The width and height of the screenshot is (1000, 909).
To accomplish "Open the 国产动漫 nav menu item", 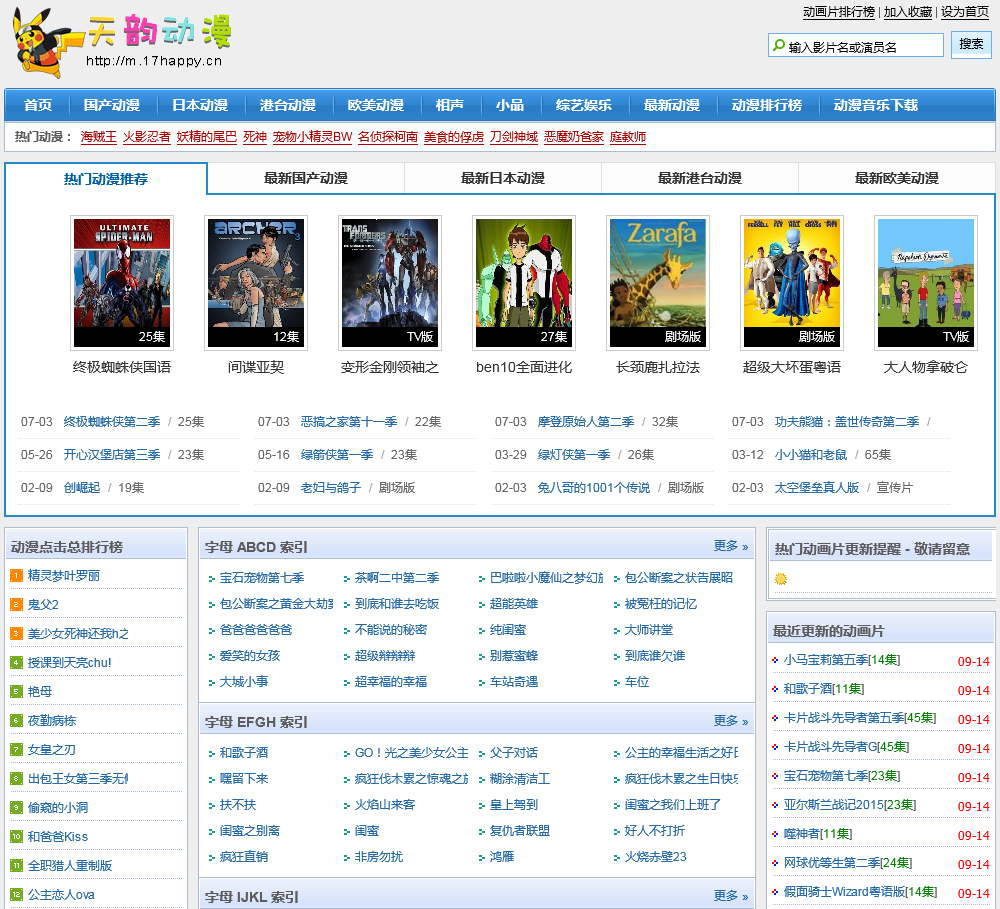I will point(112,105).
